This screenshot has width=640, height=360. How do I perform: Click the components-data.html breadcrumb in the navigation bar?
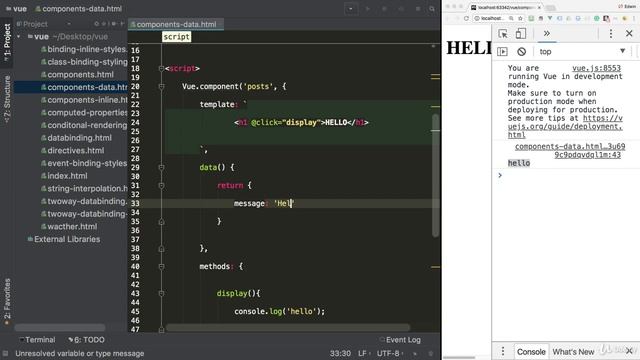point(78,9)
